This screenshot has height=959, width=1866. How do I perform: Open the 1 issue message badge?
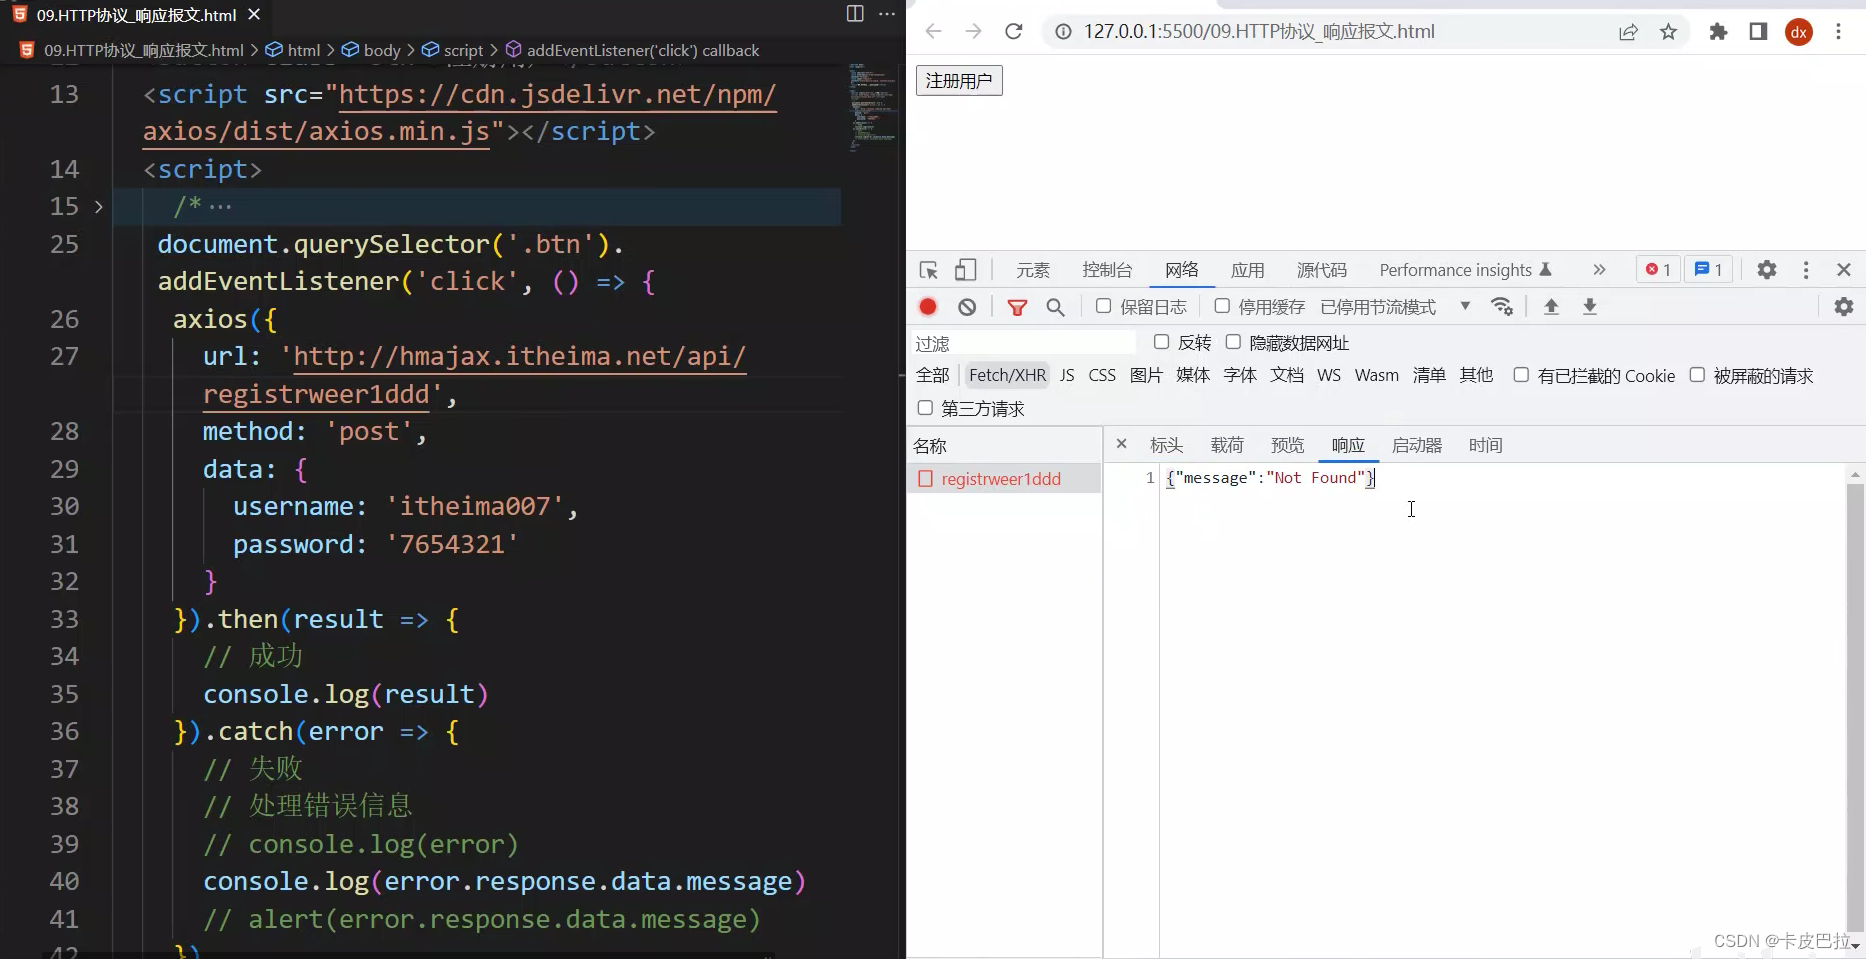pyautogui.click(x=1708, y=270)
